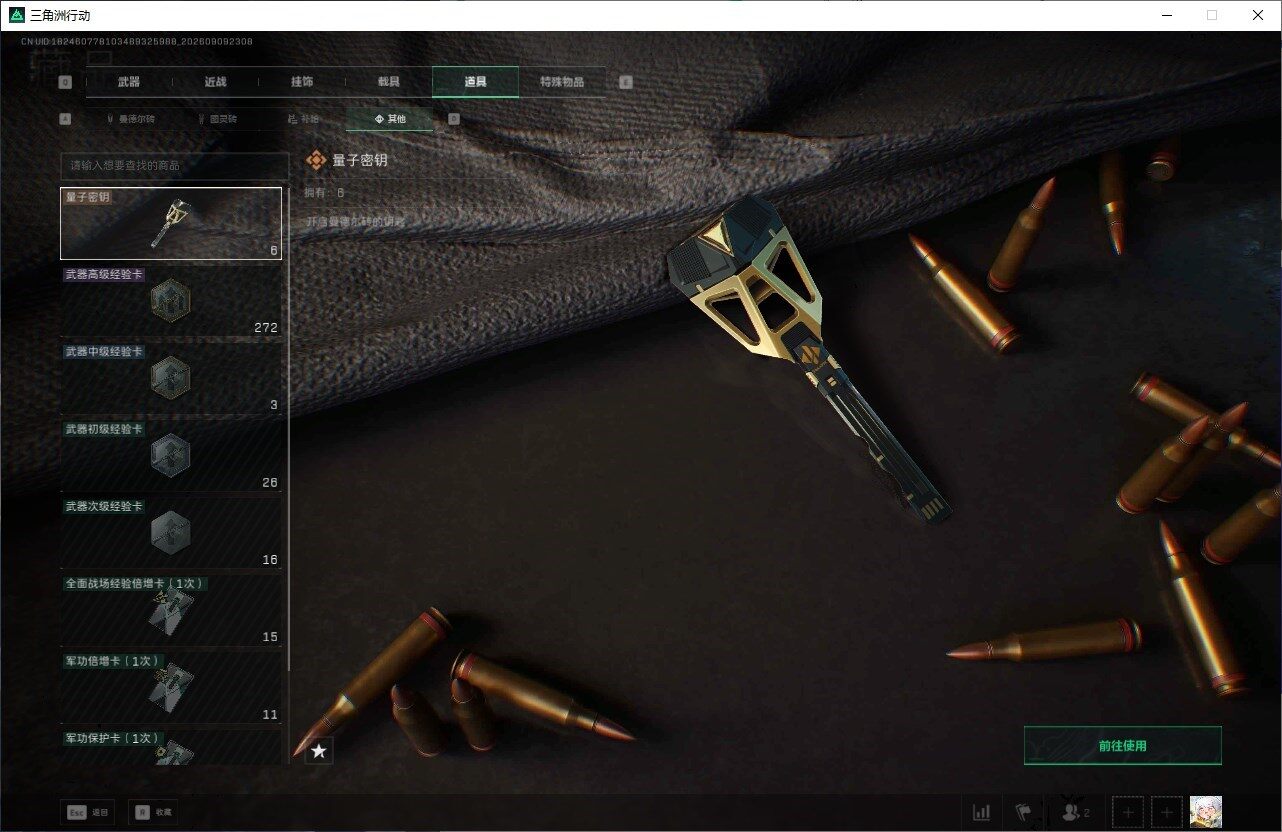Pick the 武器初级经验卡 item
1282x832 pixels.
click(171, 456)
